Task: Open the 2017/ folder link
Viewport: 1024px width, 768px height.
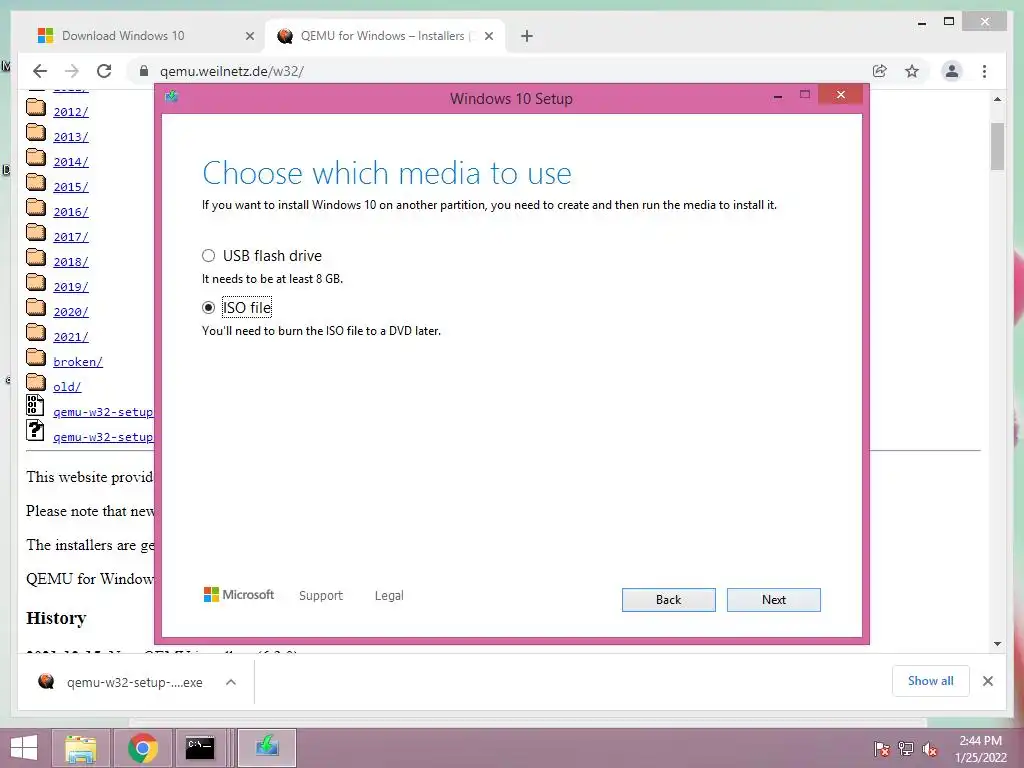Action: 71,236
